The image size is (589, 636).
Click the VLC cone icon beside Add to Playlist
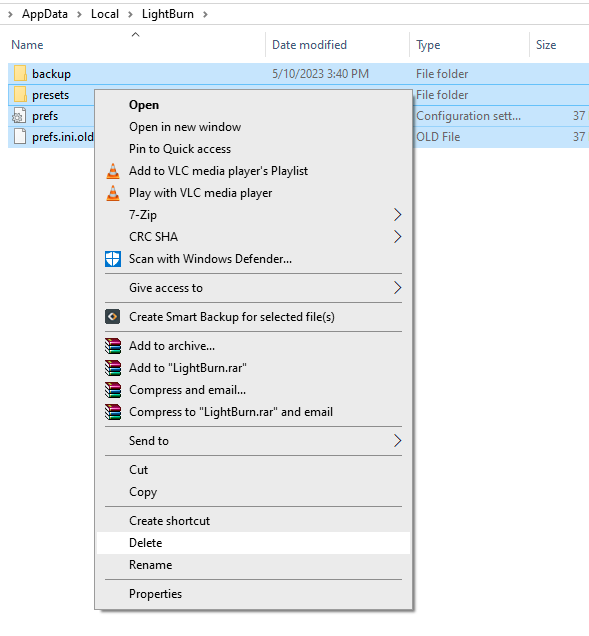click(113, 171)
